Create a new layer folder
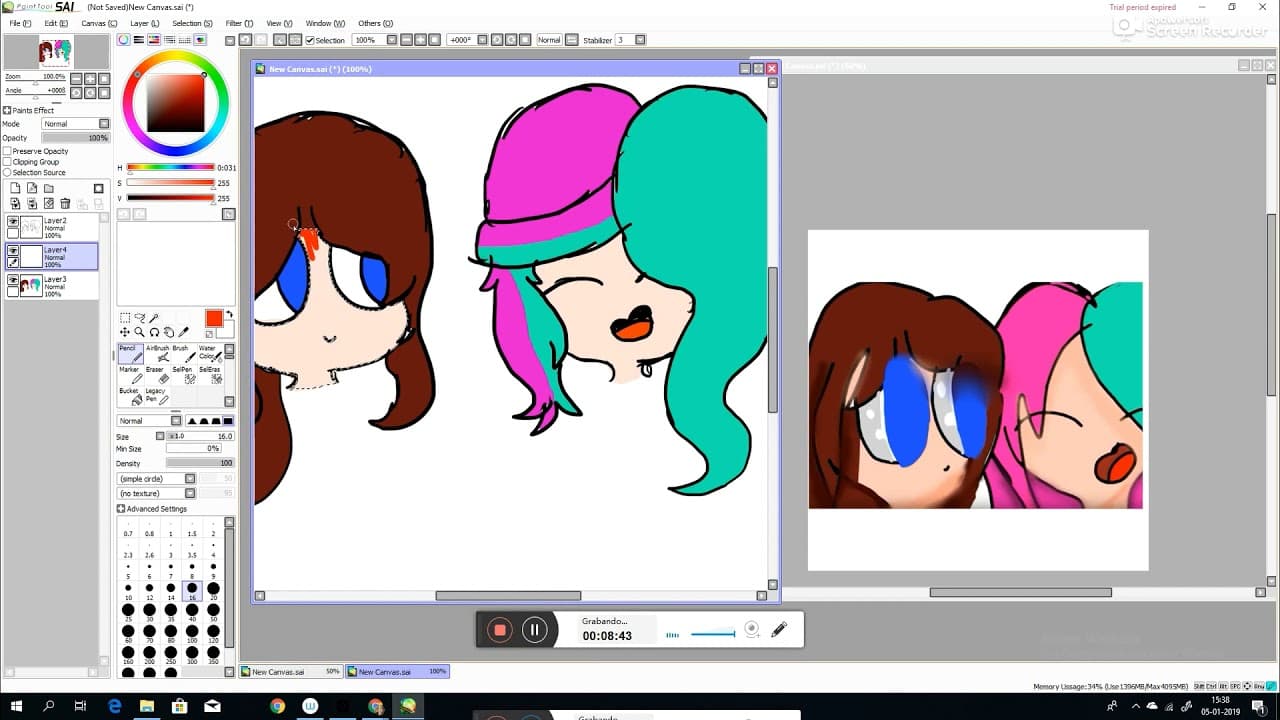Viewport: 1280px width, 720px height. click(48, 188)
